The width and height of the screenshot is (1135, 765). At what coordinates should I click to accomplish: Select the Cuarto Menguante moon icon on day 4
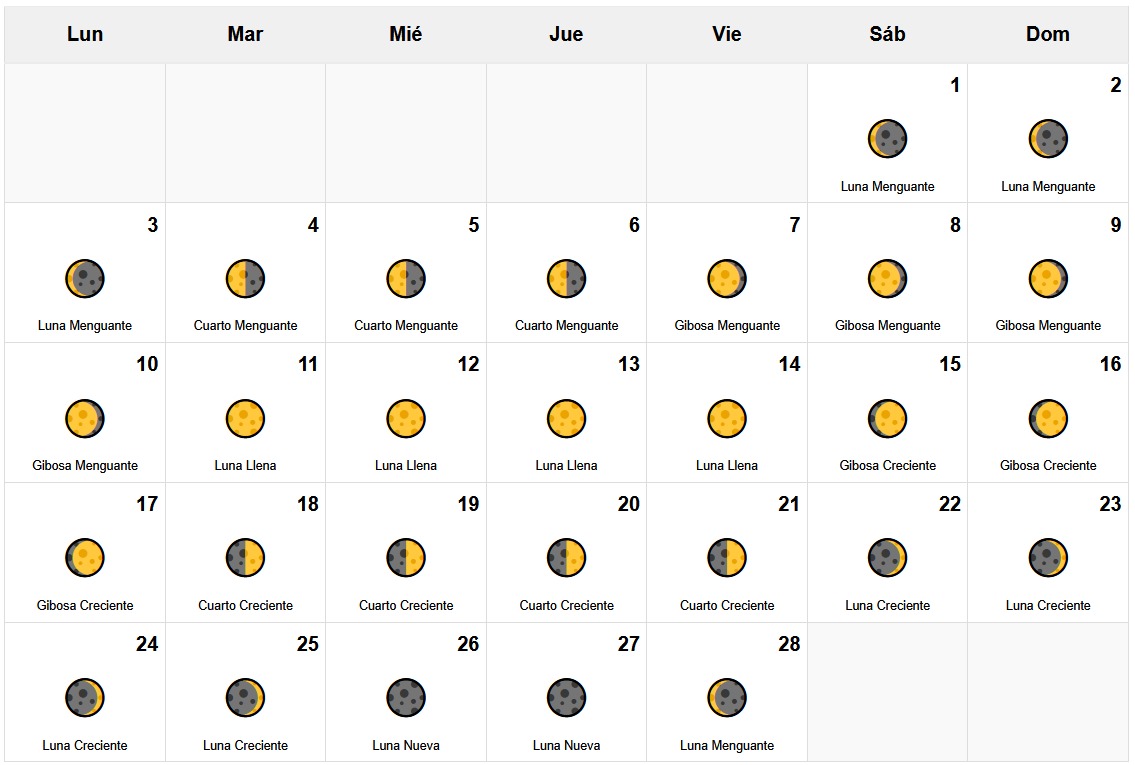tap(245, 279)
